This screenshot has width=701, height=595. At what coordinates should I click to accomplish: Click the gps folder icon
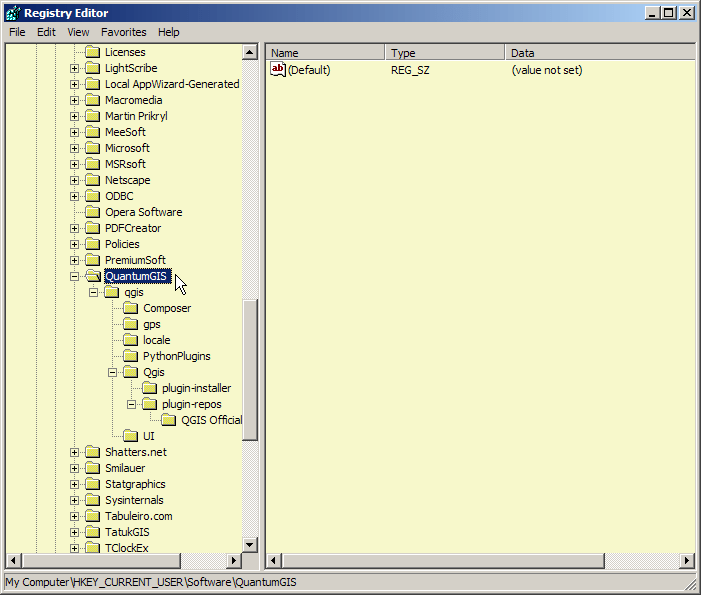click(131, 324)
